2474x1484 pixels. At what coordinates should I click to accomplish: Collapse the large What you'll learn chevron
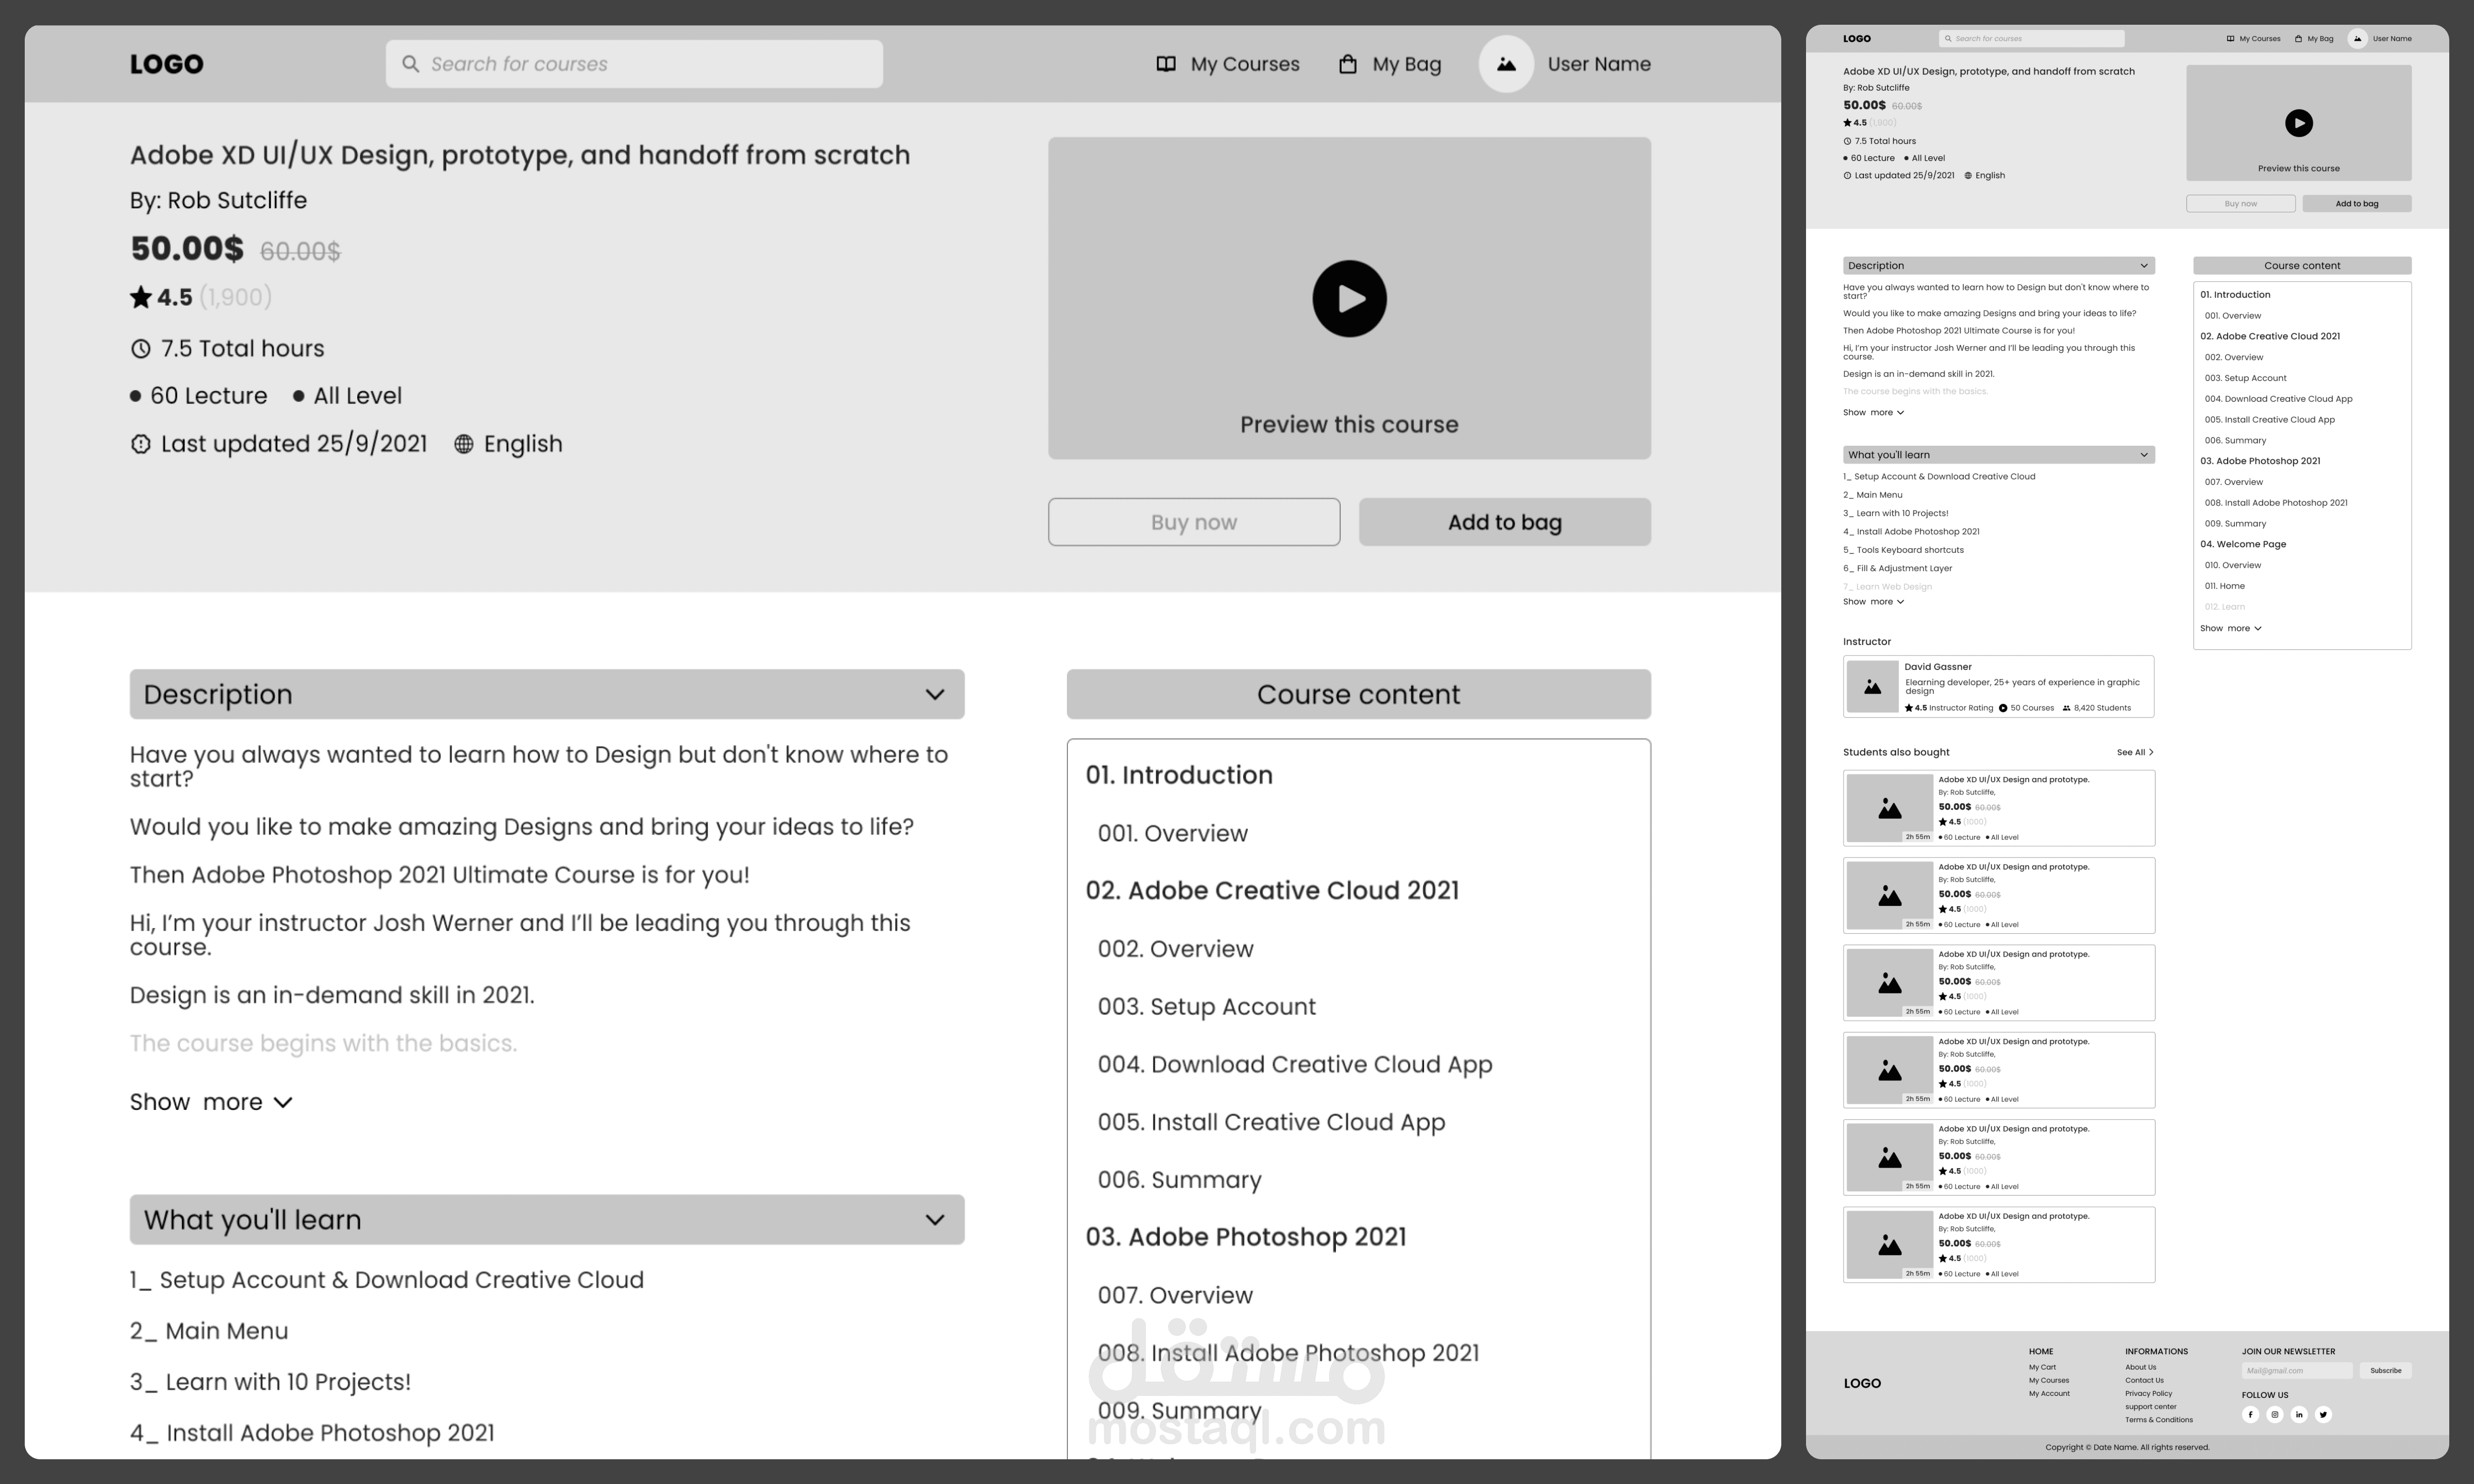pyautogui.click(x=934, y=1219)
